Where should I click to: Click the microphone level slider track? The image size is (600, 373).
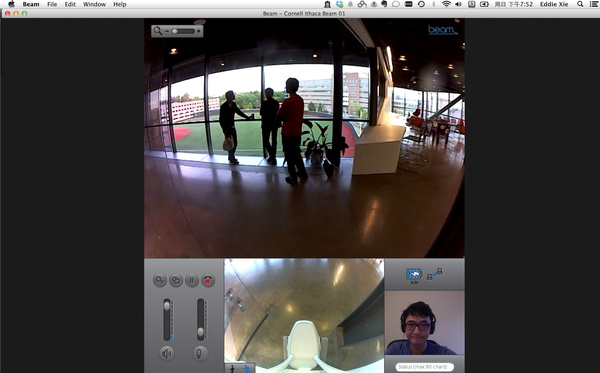point(201,319)
